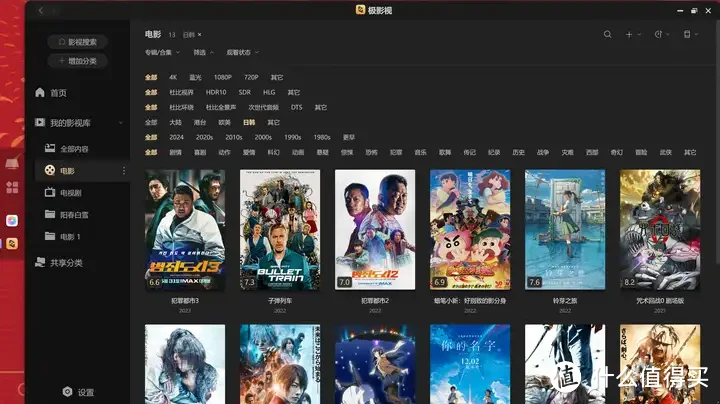Click the plus add icon in toolbar
The image size is (720, 404).
(x=630, y=34)
